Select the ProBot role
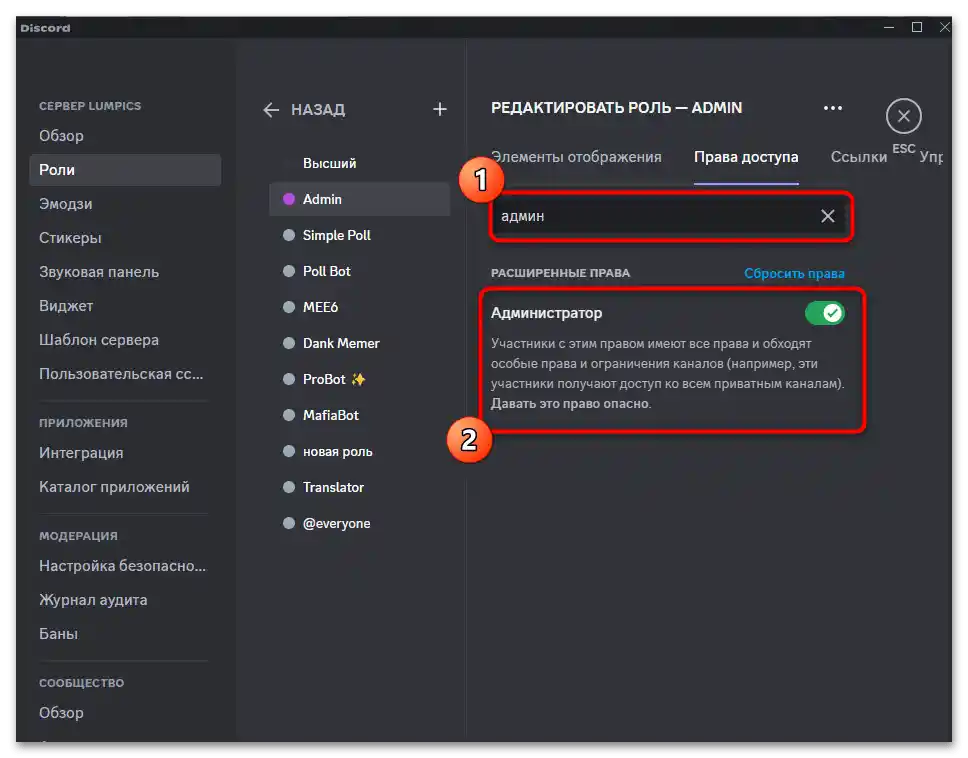Viewport: 968px width, 758px height. (324, 379)
